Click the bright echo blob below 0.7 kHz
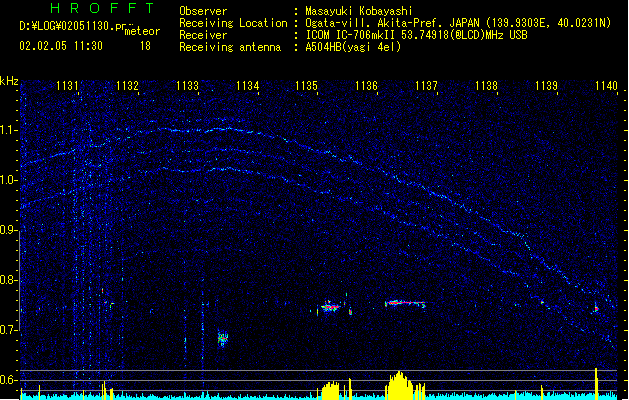629x400 pixels. [223, 338]
